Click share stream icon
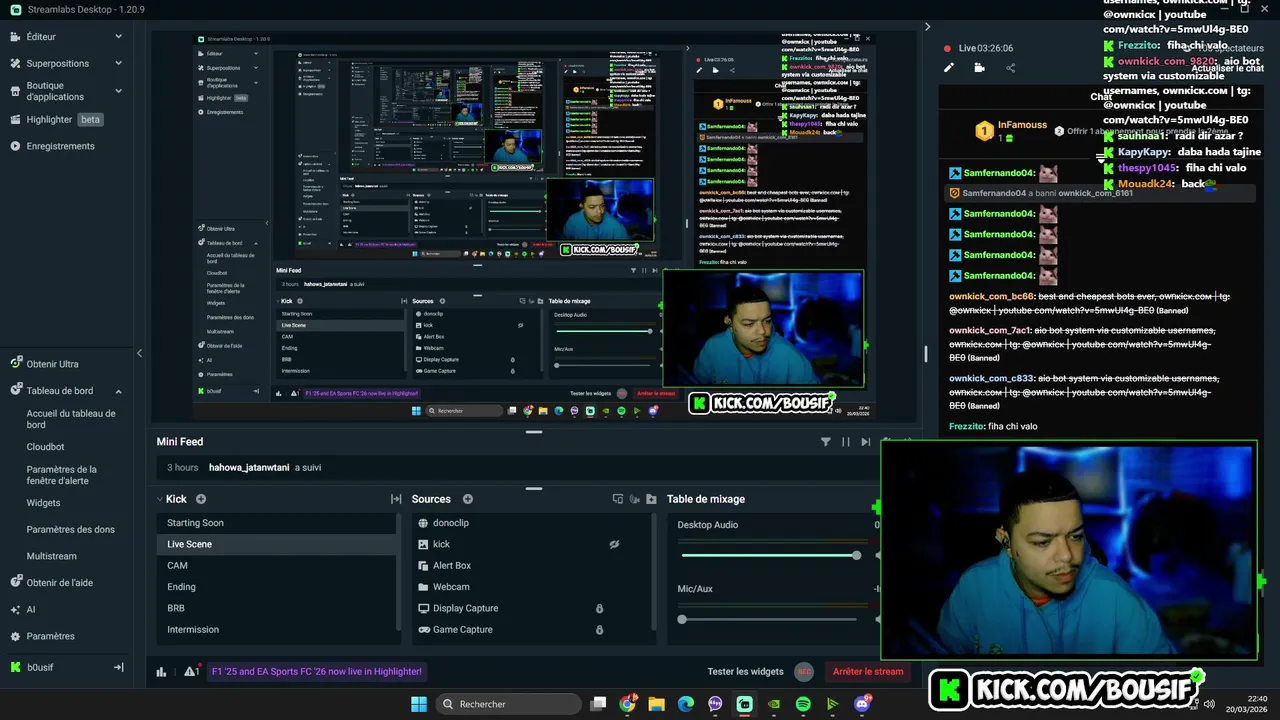The width and height of the screenshot is (1280, 720). click(x=1010, y=68)
